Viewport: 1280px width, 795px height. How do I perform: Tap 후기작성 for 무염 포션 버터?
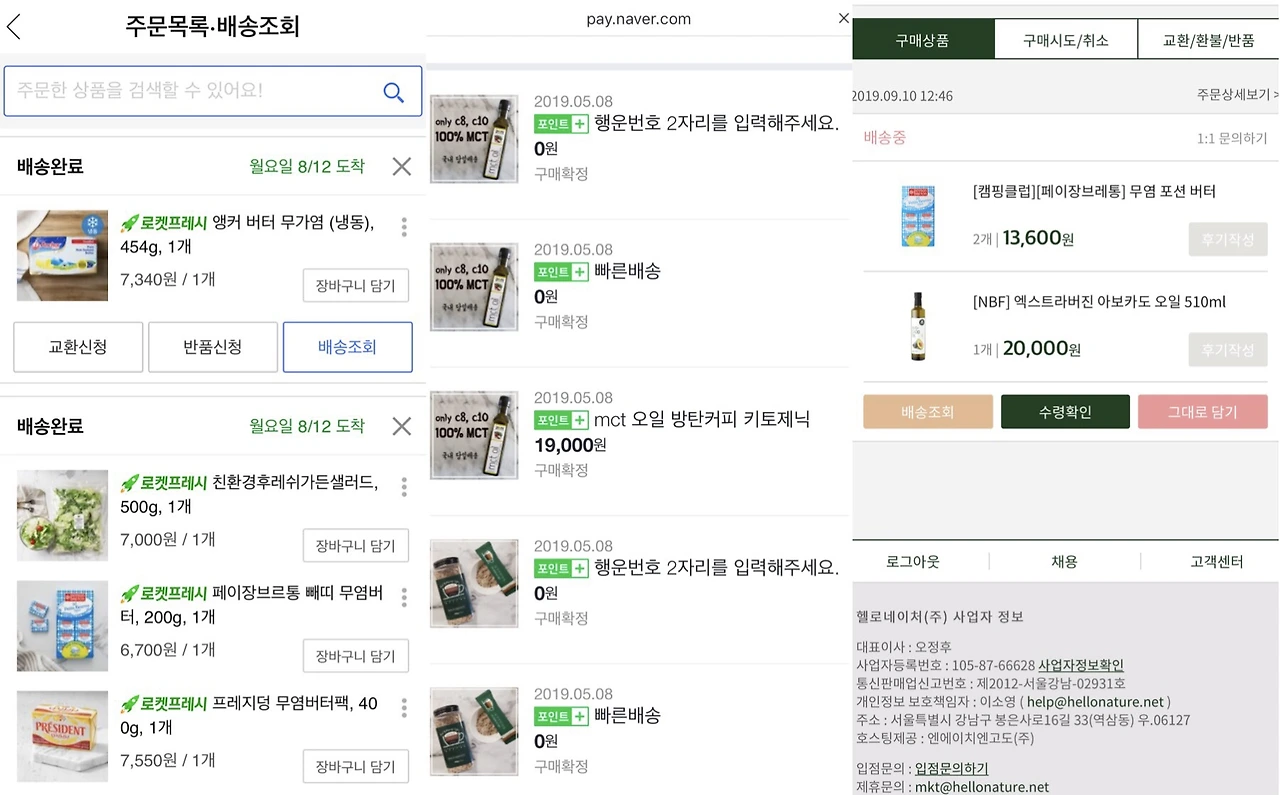click(x=1227, y=239)
